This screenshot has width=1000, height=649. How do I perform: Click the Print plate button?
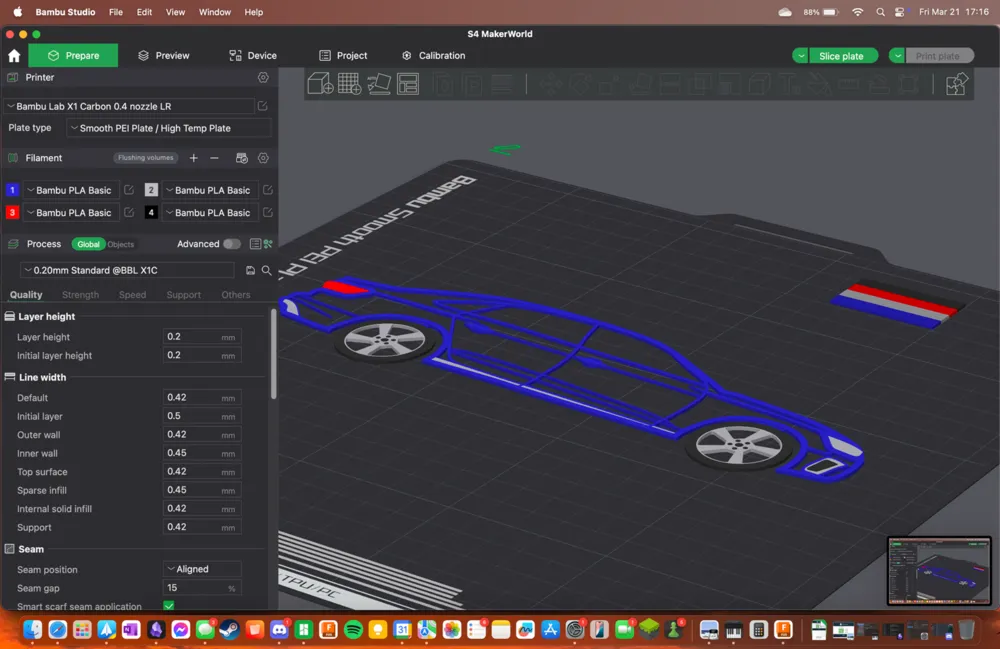[938, 56]
